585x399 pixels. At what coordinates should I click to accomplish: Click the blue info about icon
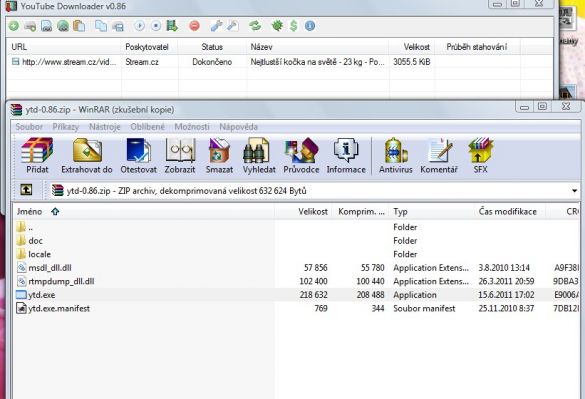coord(310,26)
